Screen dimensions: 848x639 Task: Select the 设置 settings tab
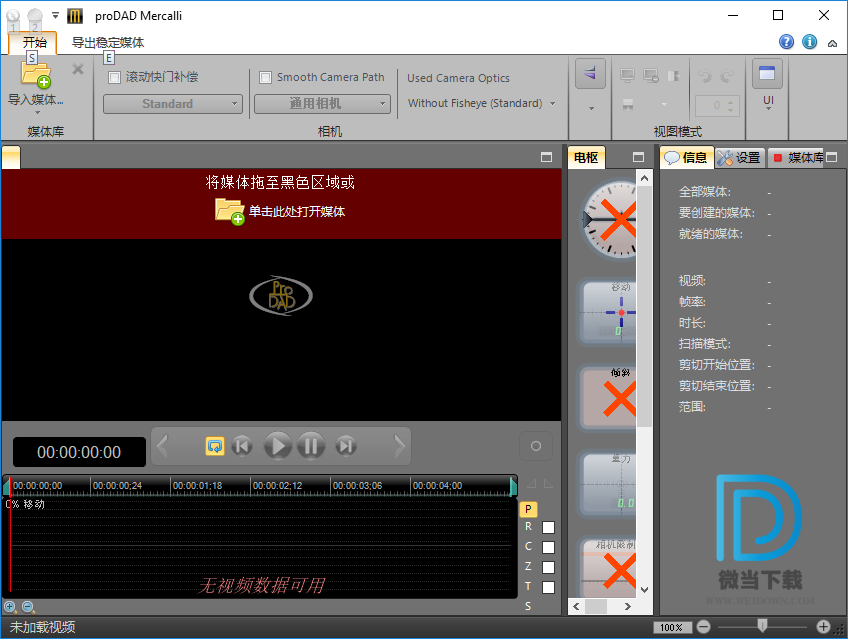tap(740, 157)
